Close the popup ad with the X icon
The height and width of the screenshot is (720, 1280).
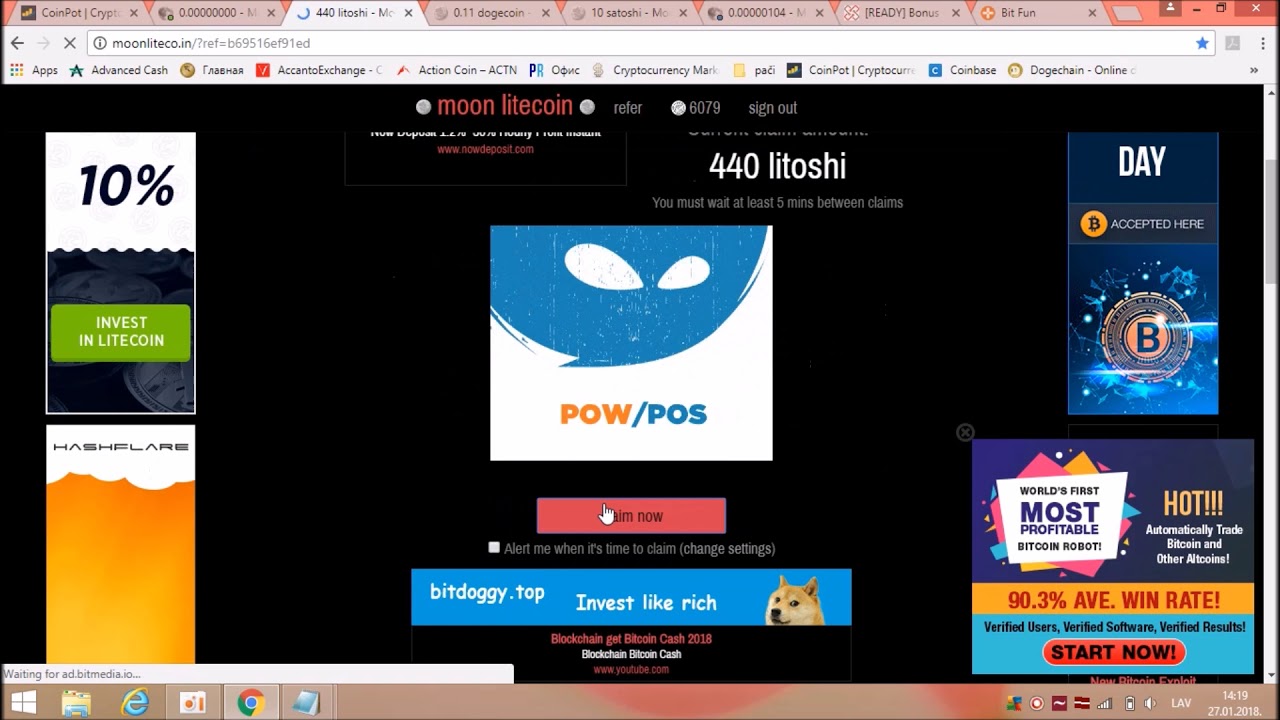tap(965, 432)
